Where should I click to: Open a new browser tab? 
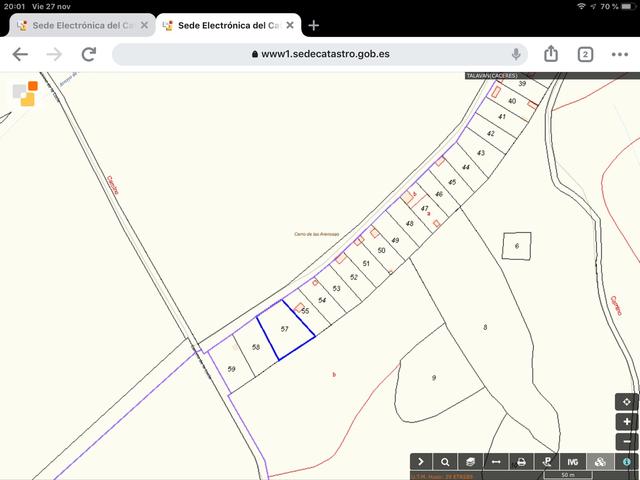[314, 25]
